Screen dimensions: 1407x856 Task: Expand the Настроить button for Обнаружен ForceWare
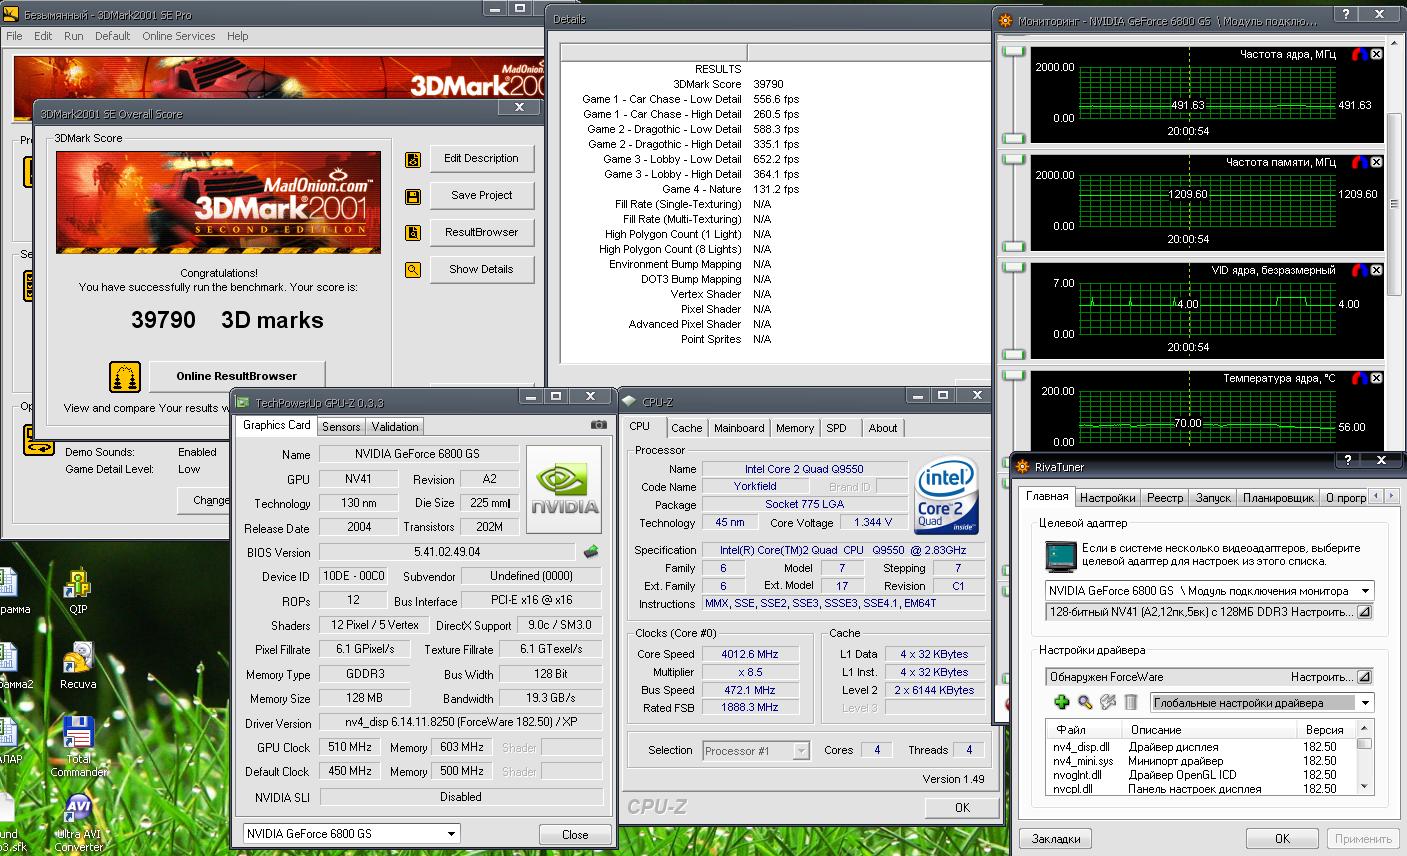1365,677
